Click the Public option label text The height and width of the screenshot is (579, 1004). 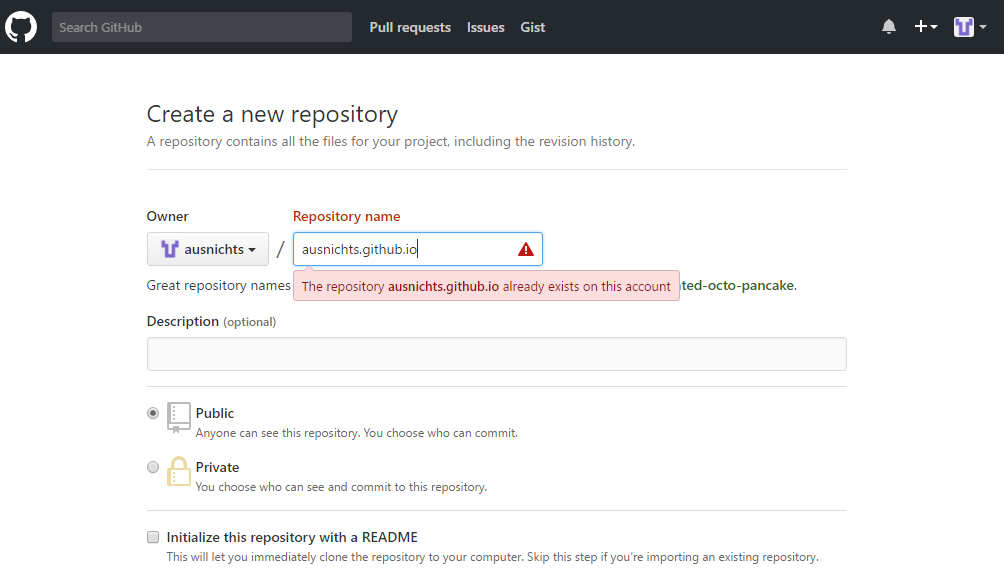click(215, 413)
